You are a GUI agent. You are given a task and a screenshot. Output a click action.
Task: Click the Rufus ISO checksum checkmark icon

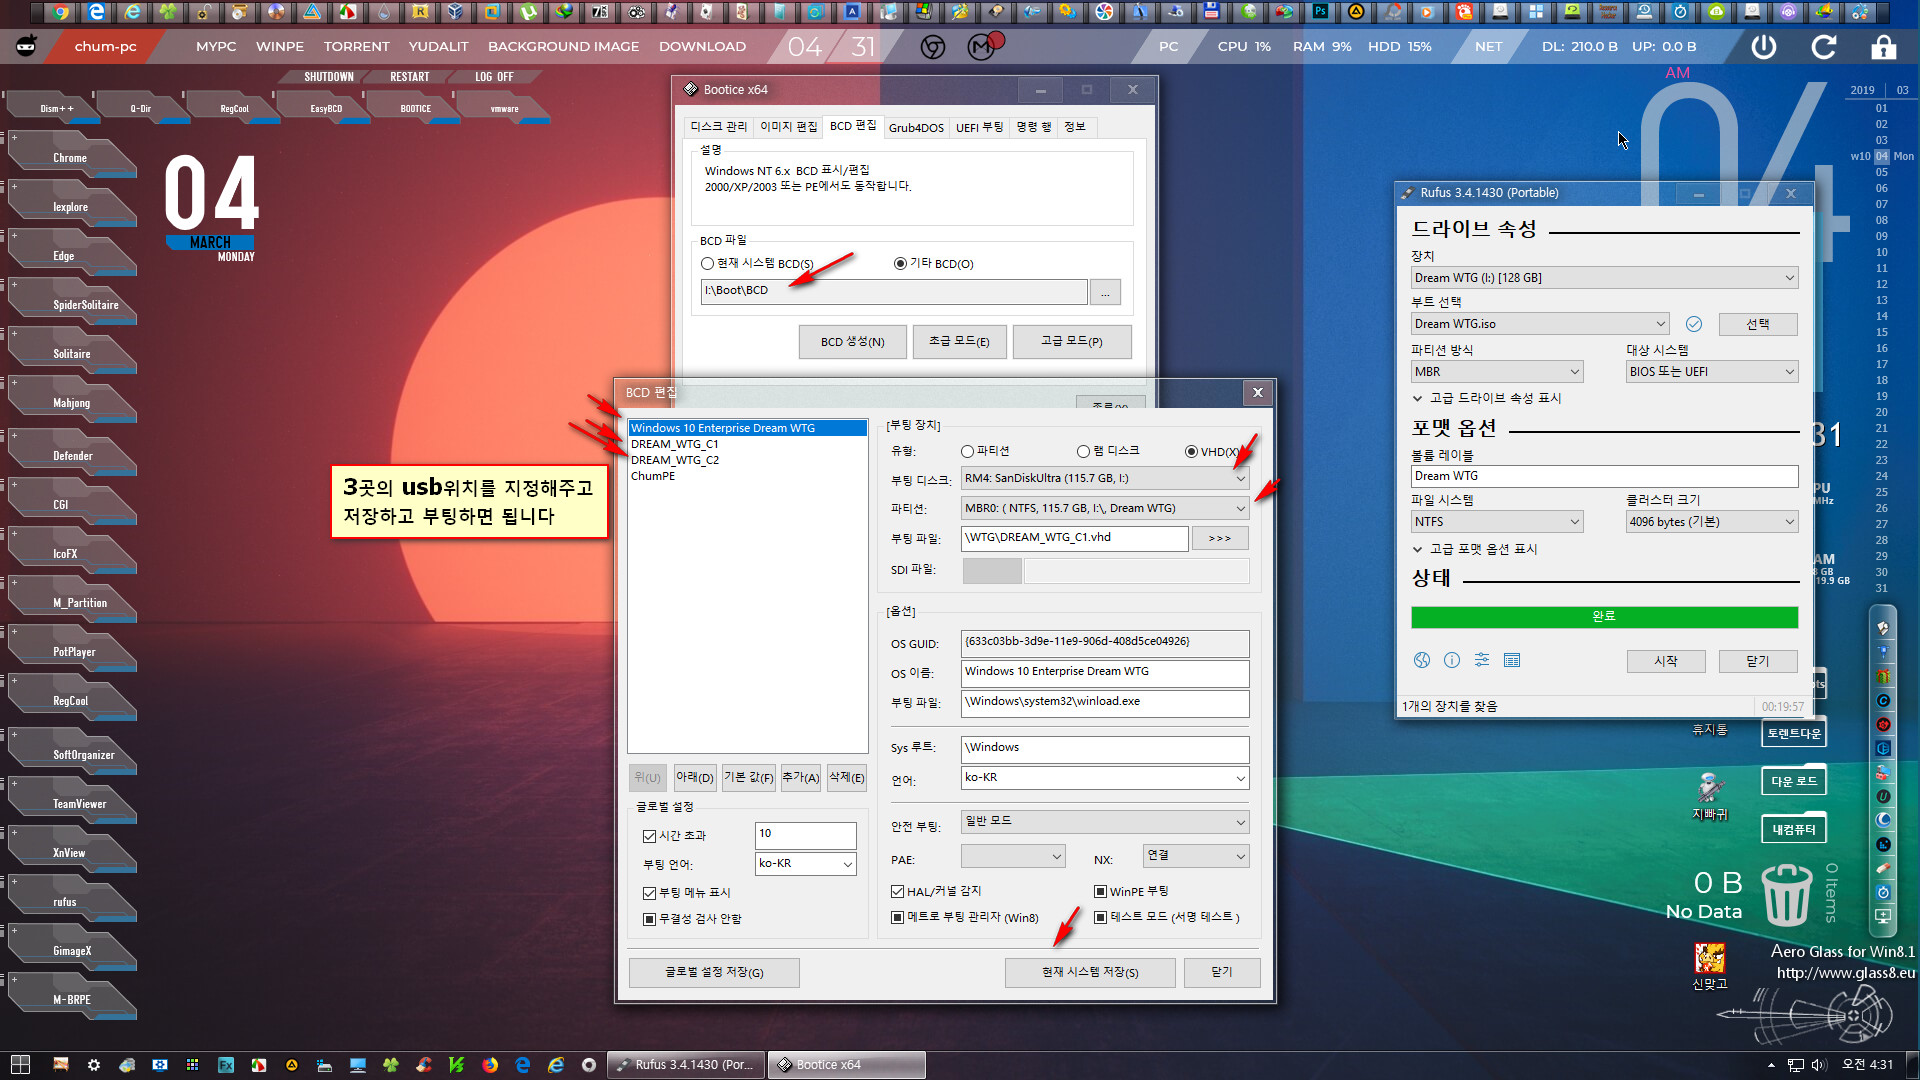(1693, 324)
